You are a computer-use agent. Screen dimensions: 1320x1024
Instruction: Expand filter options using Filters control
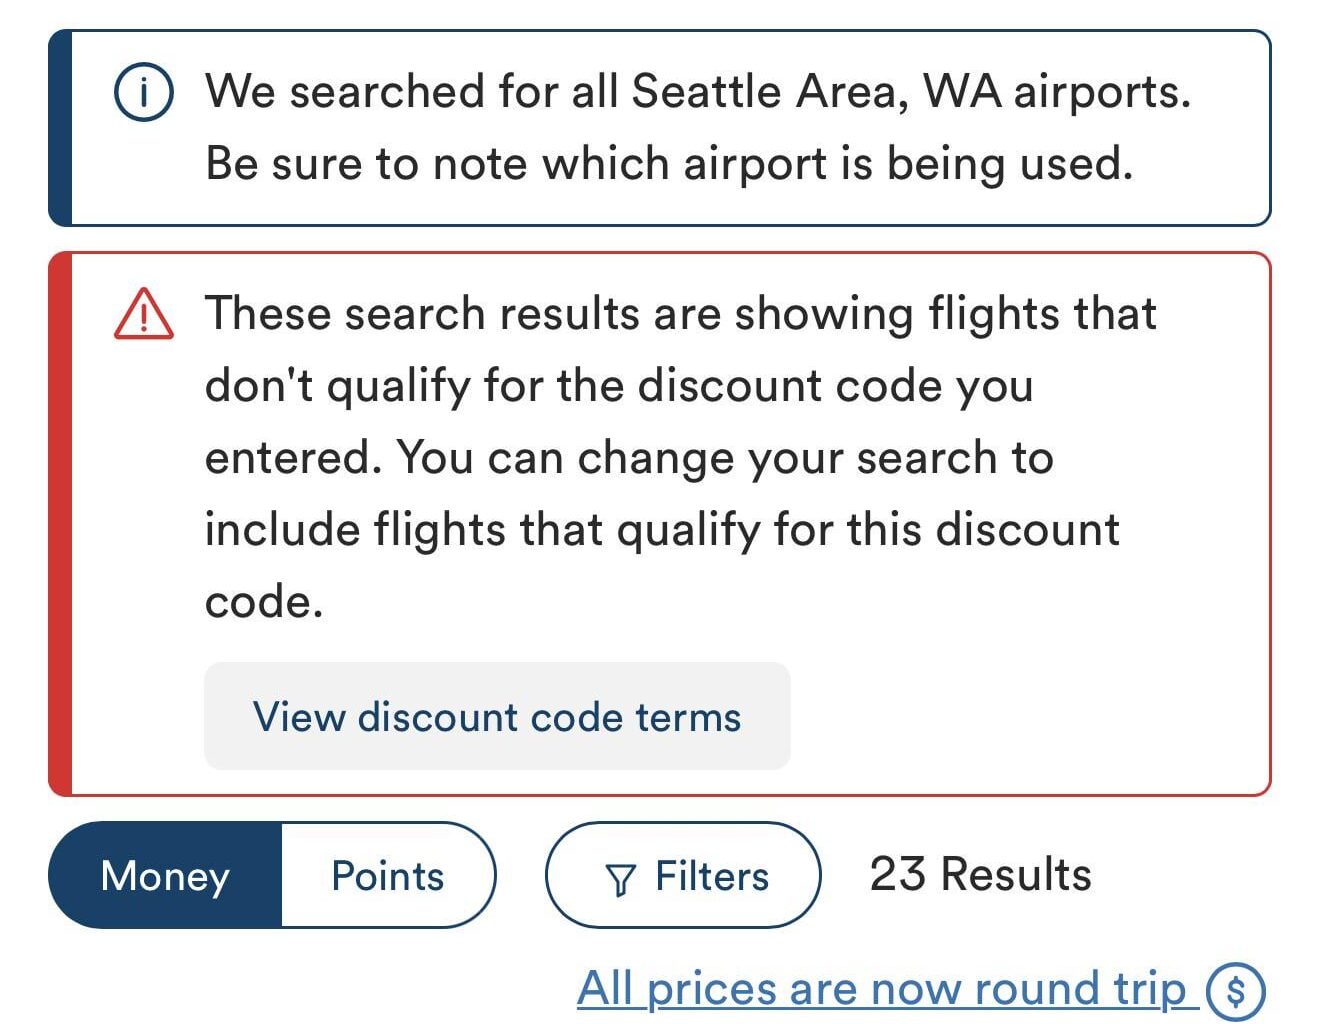click(x=683, y=875)
